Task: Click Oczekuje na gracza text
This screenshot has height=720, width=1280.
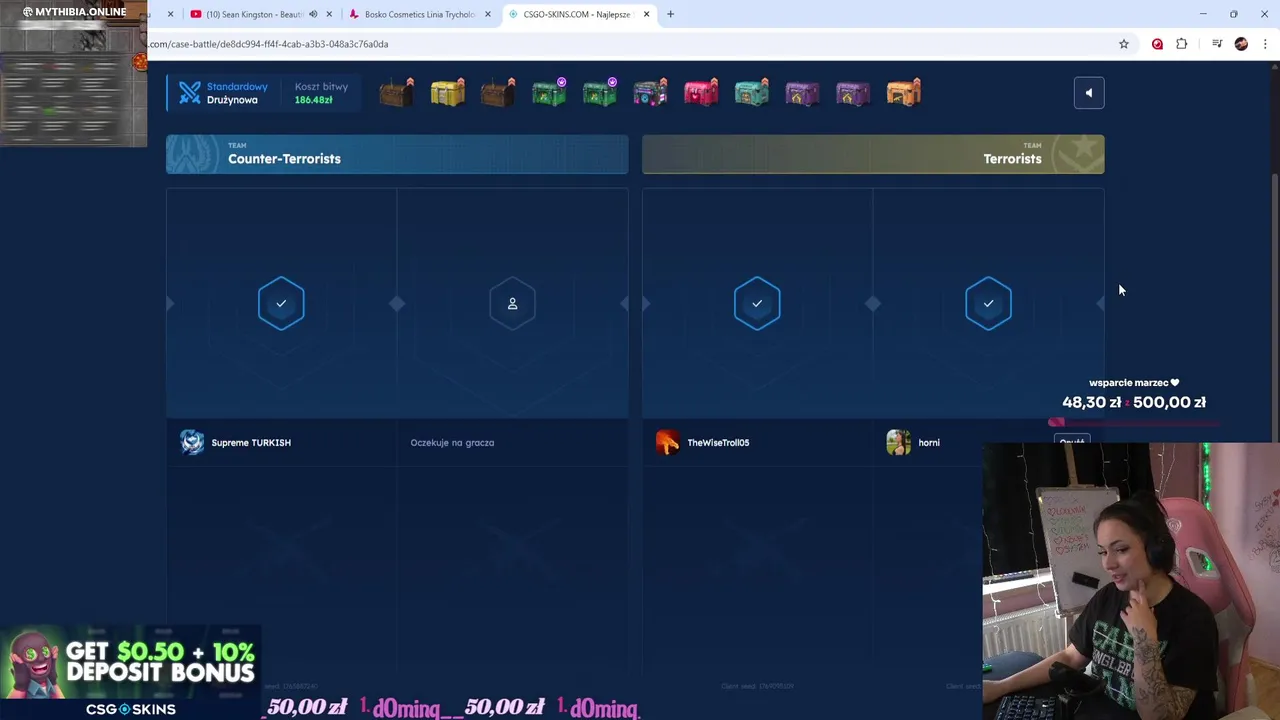Action: click(x=452, y=442)
